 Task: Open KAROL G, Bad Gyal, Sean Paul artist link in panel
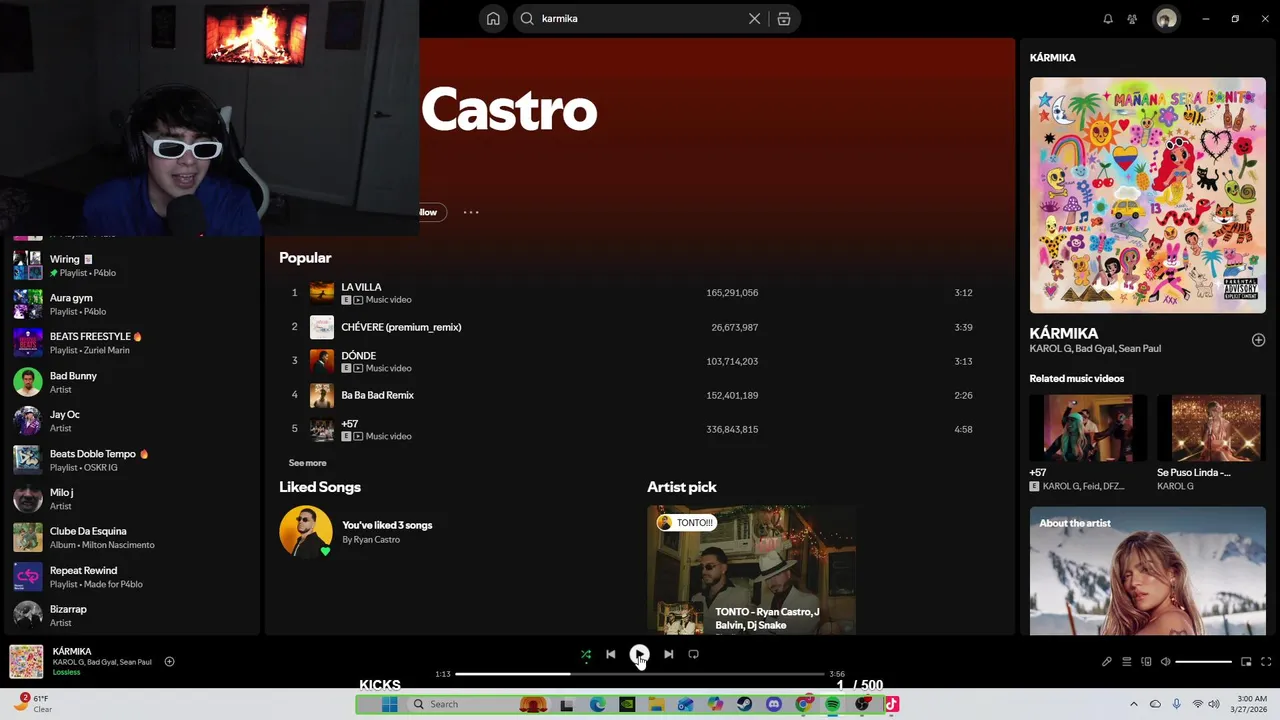tap(1095, 349)
